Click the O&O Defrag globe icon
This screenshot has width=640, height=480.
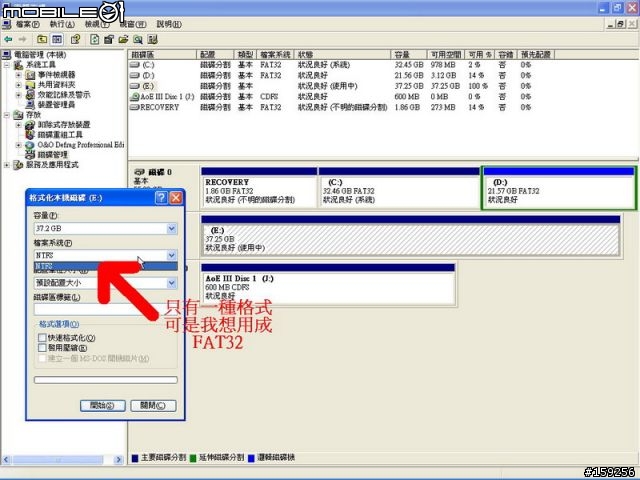(x=30, y=145)
